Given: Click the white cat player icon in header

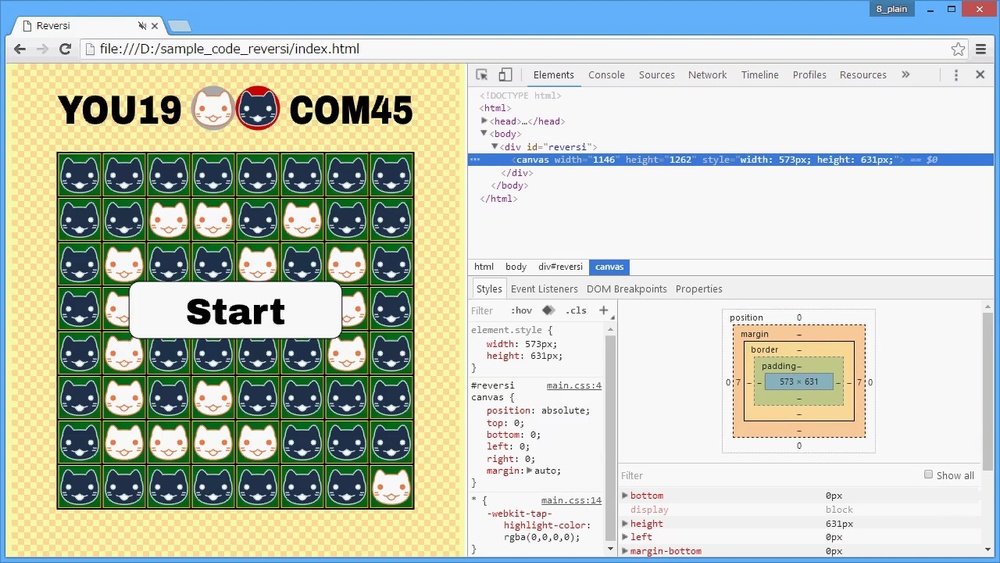Looking at the screenshot, I should pyautogui.click(x=212, y=108).
